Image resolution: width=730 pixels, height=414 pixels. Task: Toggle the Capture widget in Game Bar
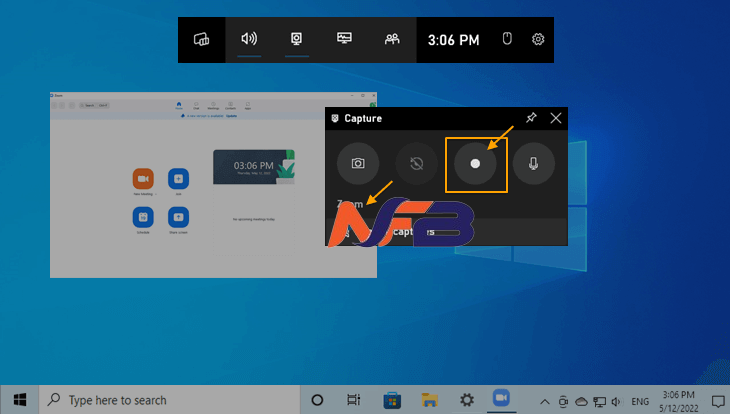pyautogui.click(x=297, y=40)
